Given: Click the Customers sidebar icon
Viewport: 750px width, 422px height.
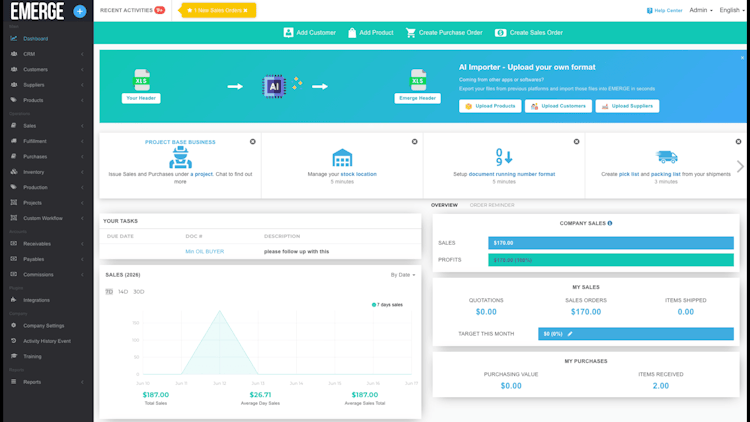Looking at the screenshot, I should point(14,69).
